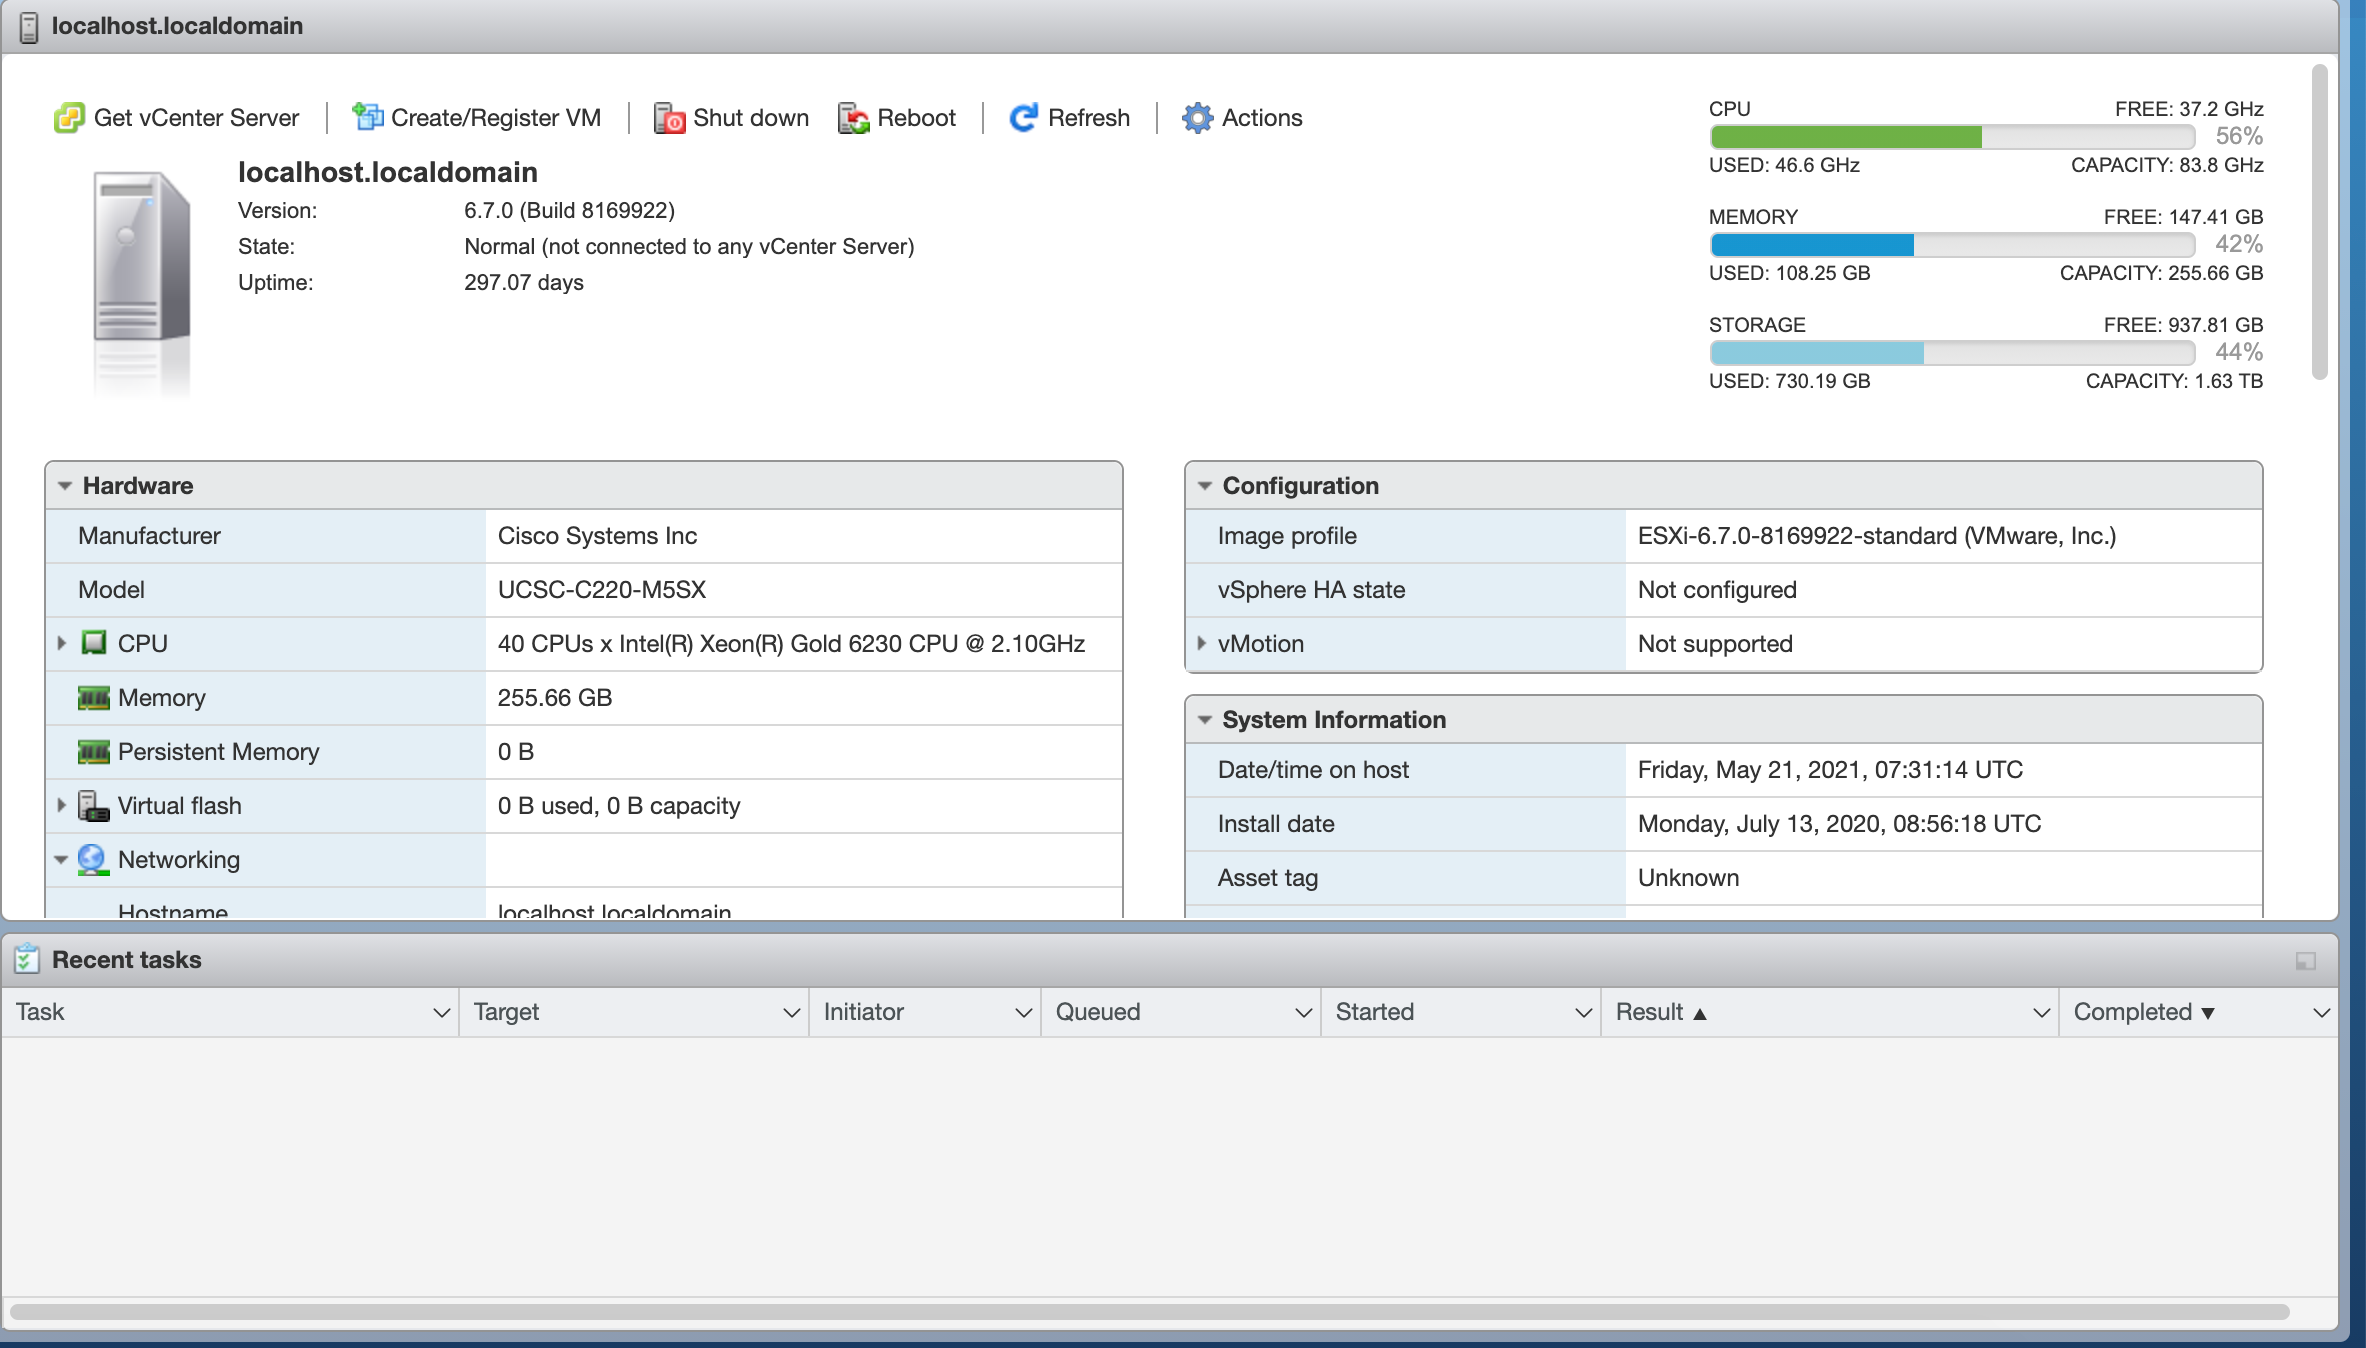This screenshot has width=2366, height=1348.
Task: Open the Actions gear icon
Action: [x=1197, y=118]
